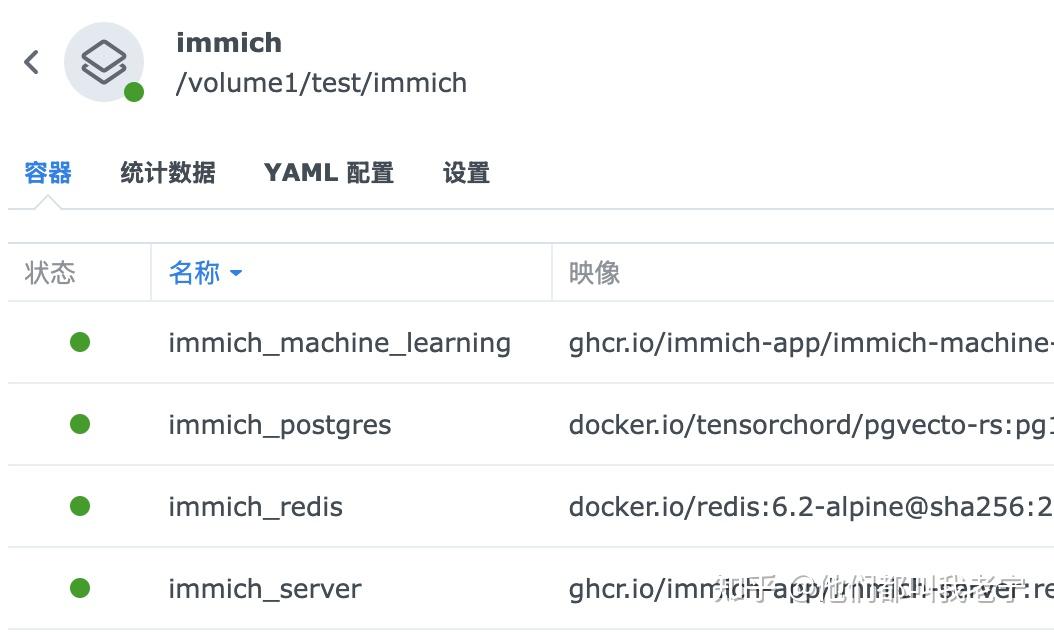This screenshot has height=632, width=1054.
Task: Click the 状态 column header
Action: coord(50,273)
